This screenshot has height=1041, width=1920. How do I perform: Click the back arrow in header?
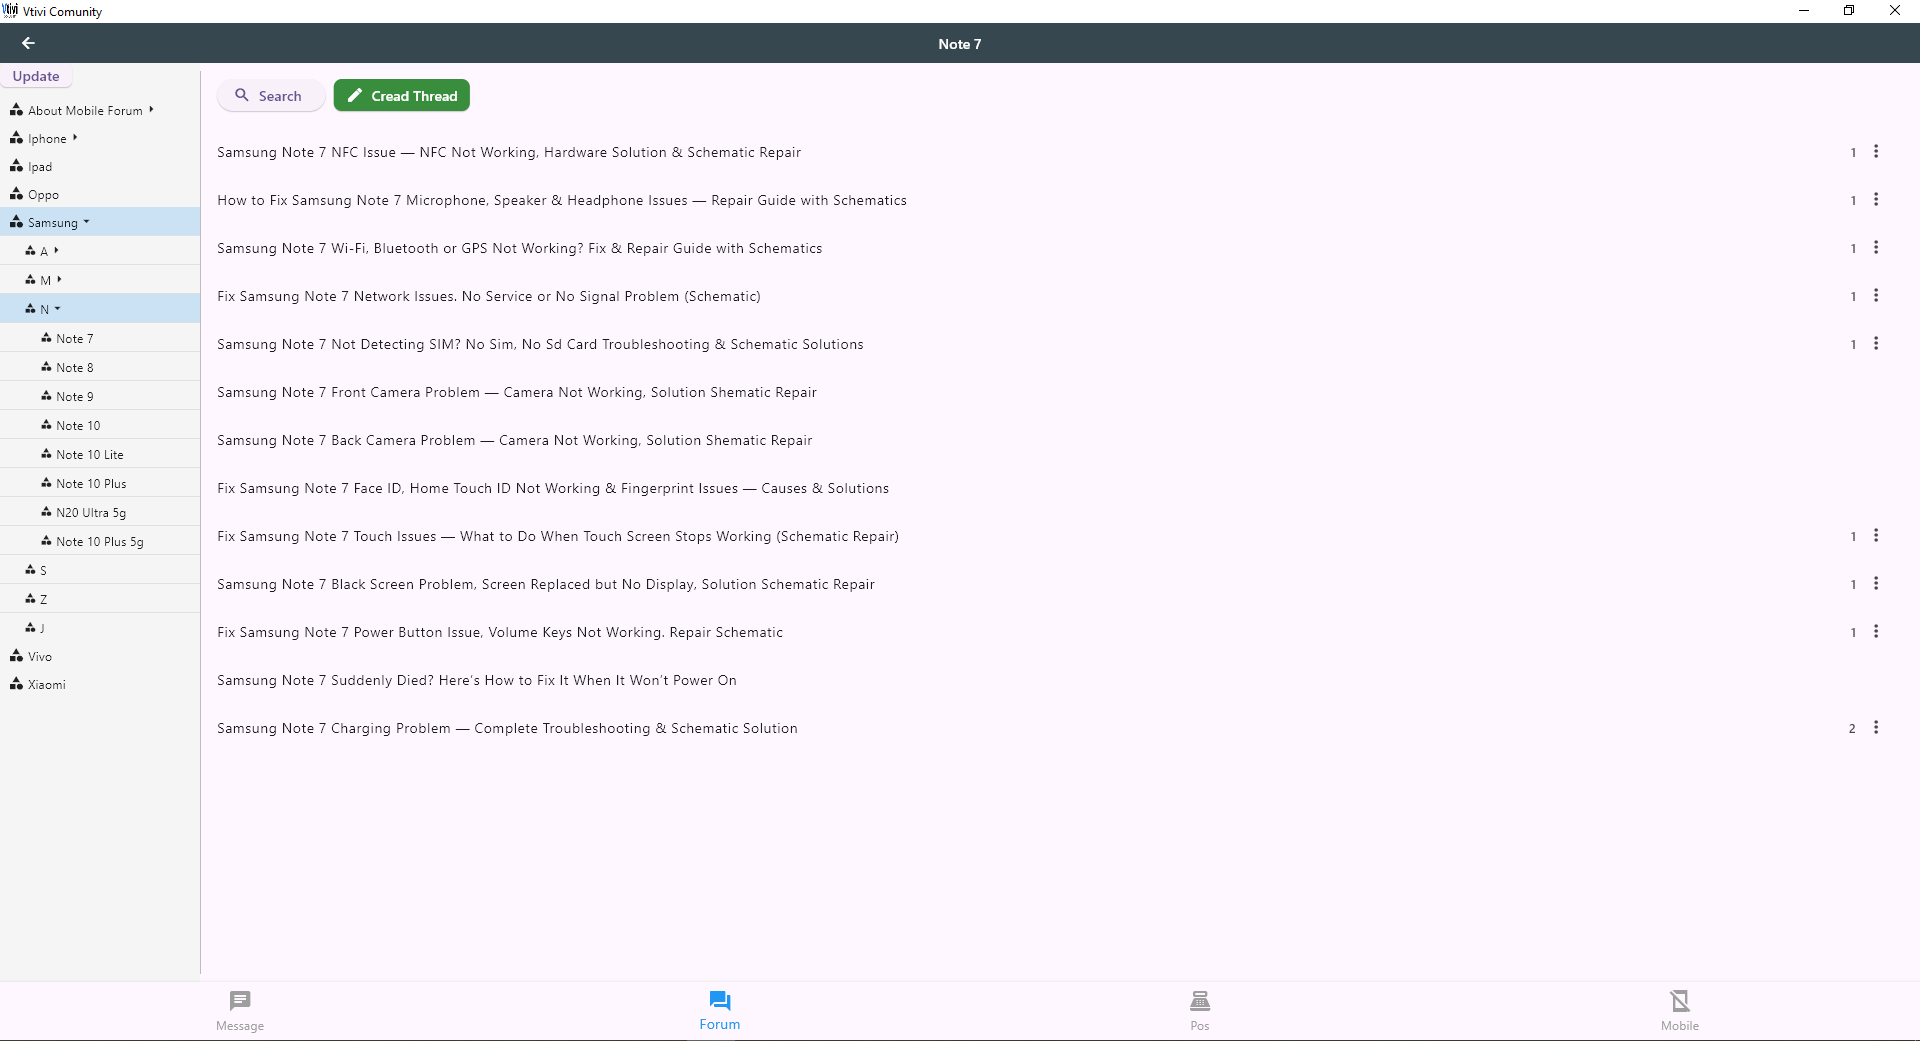point(28,43)
